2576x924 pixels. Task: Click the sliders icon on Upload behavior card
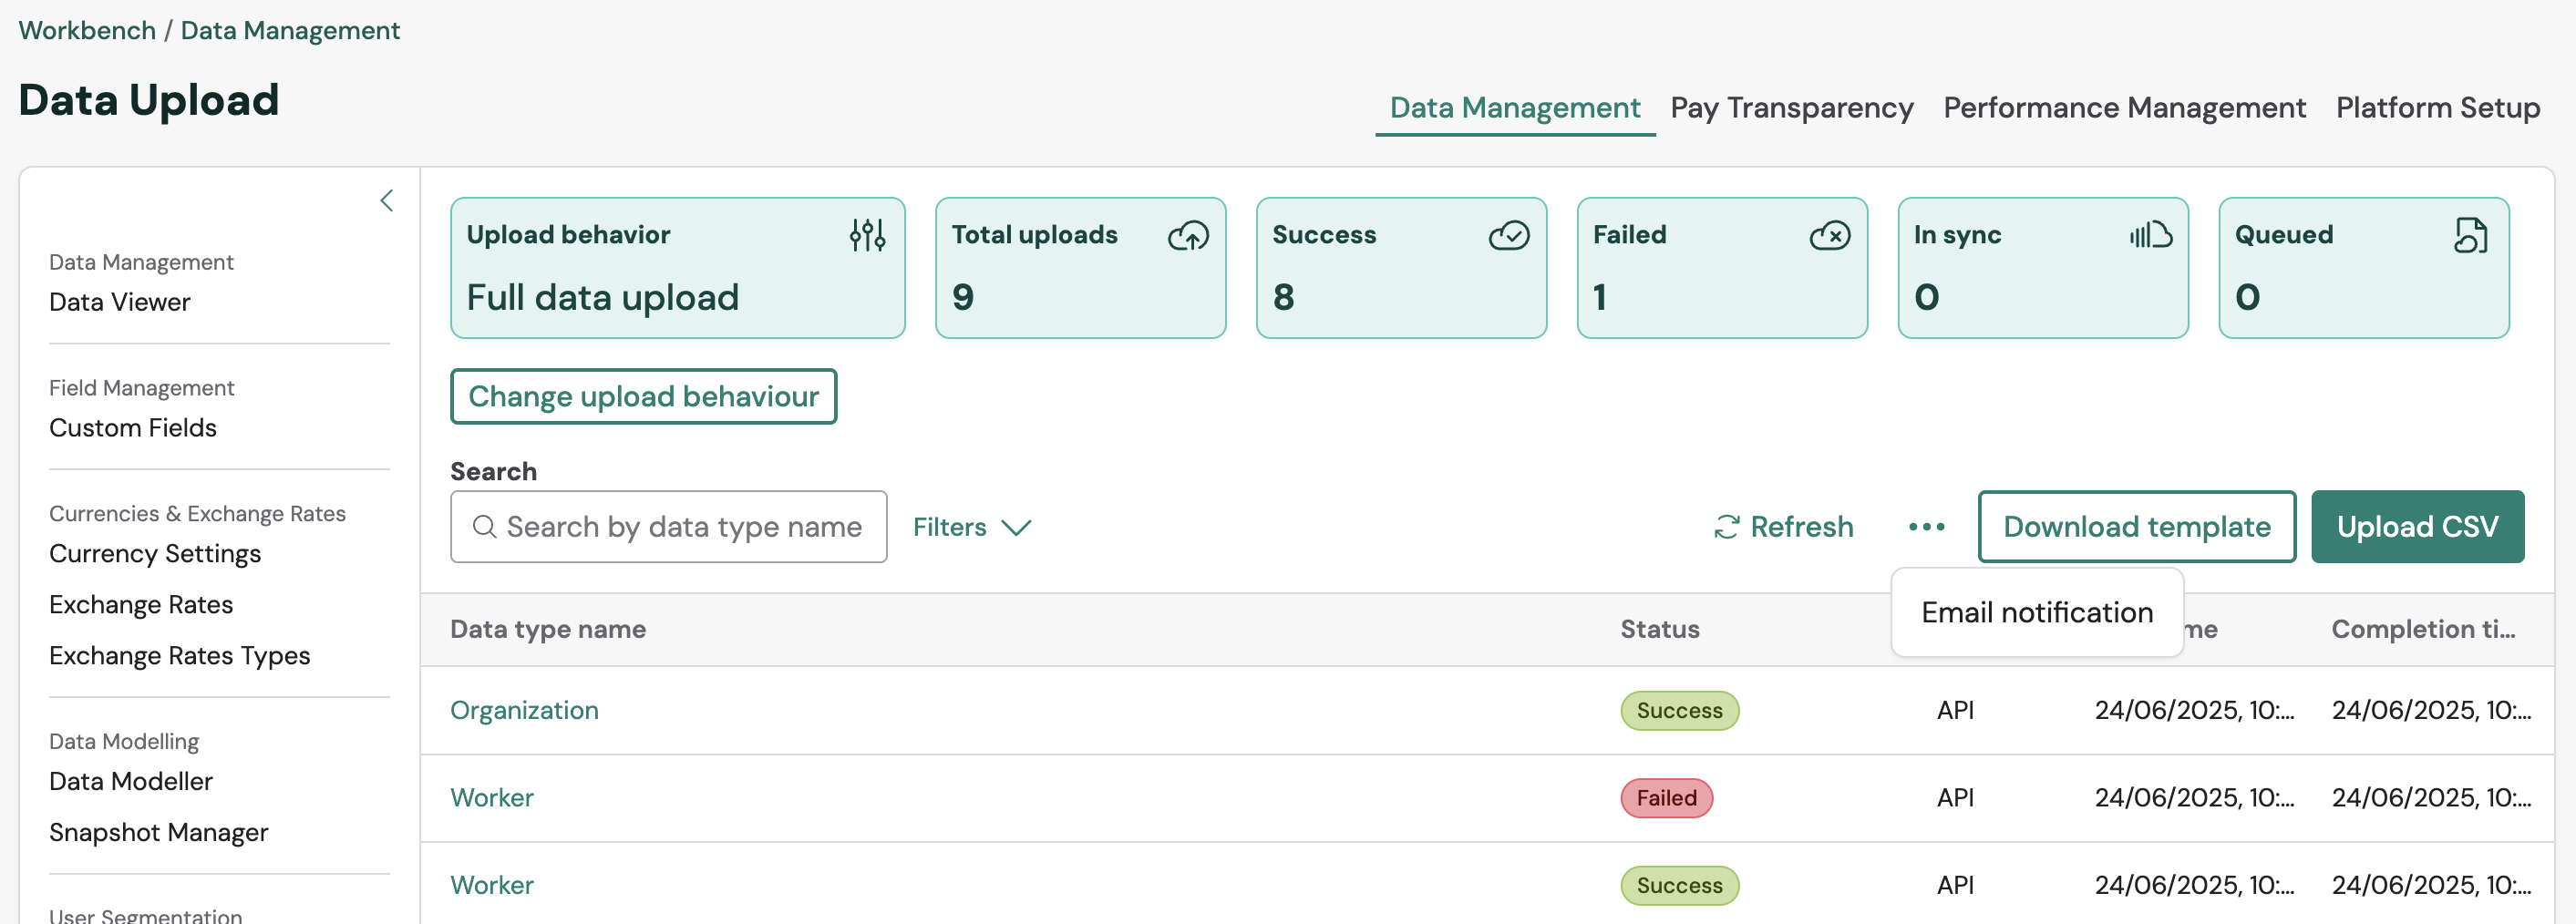click(x=867, y=235)
